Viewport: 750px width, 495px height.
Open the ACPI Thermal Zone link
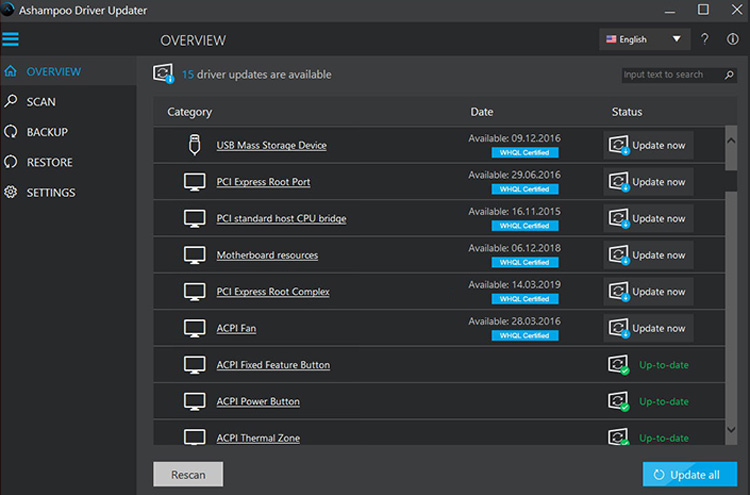[258, 438]
